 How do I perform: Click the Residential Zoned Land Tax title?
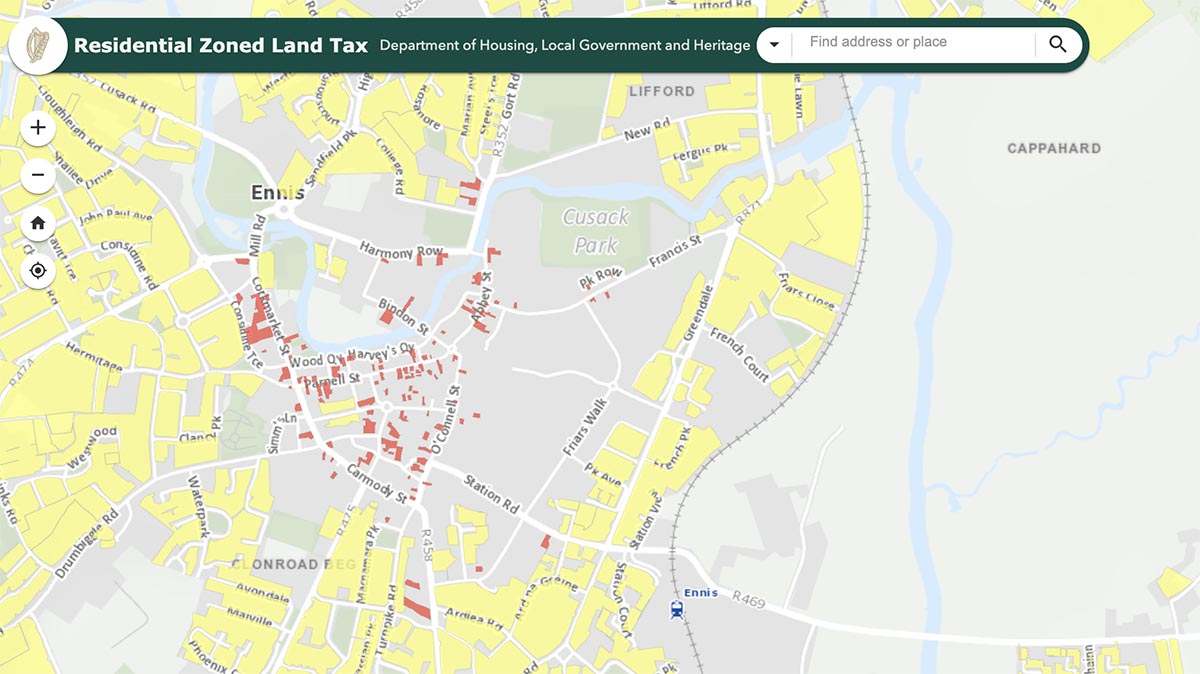tap(220, 45)
